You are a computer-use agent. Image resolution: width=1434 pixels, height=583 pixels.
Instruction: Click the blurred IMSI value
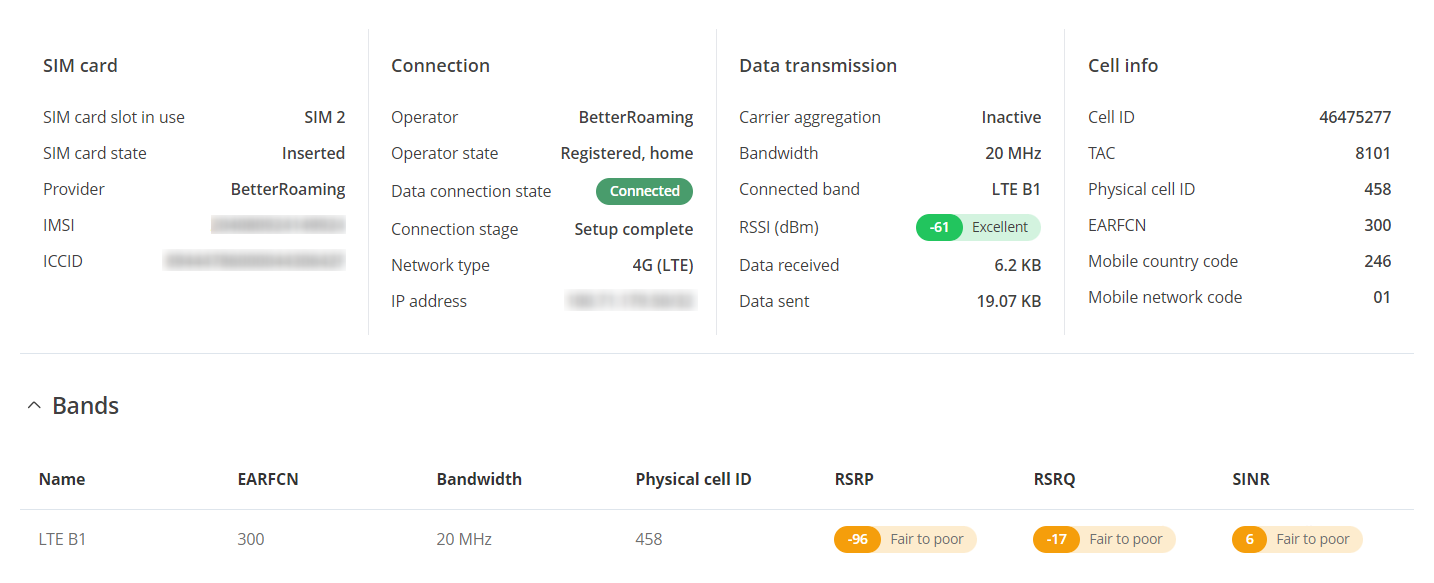pos(278,225)
